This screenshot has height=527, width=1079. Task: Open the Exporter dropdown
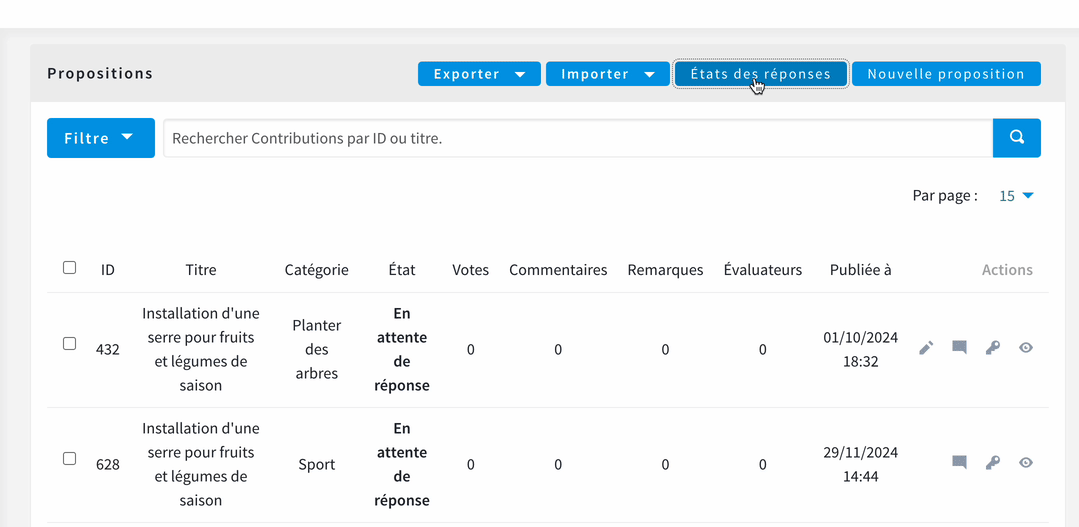(x=479, y=74)
